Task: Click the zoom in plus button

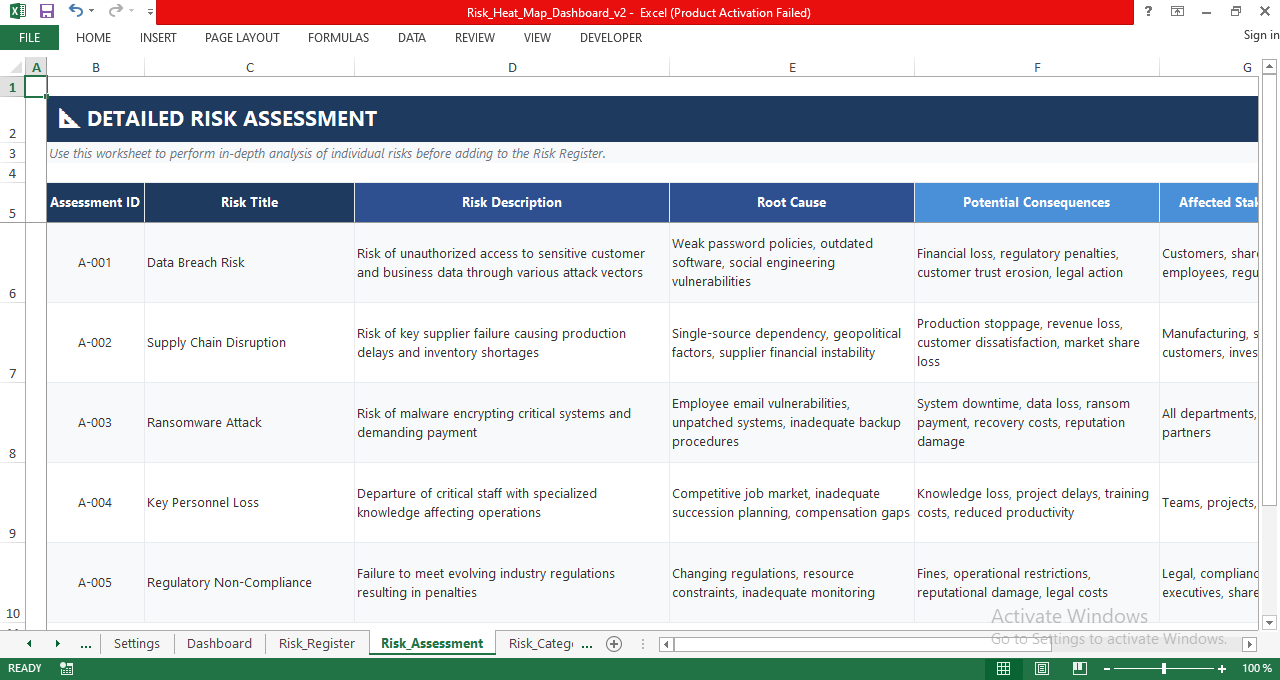Action: [x=1222, y=668]
